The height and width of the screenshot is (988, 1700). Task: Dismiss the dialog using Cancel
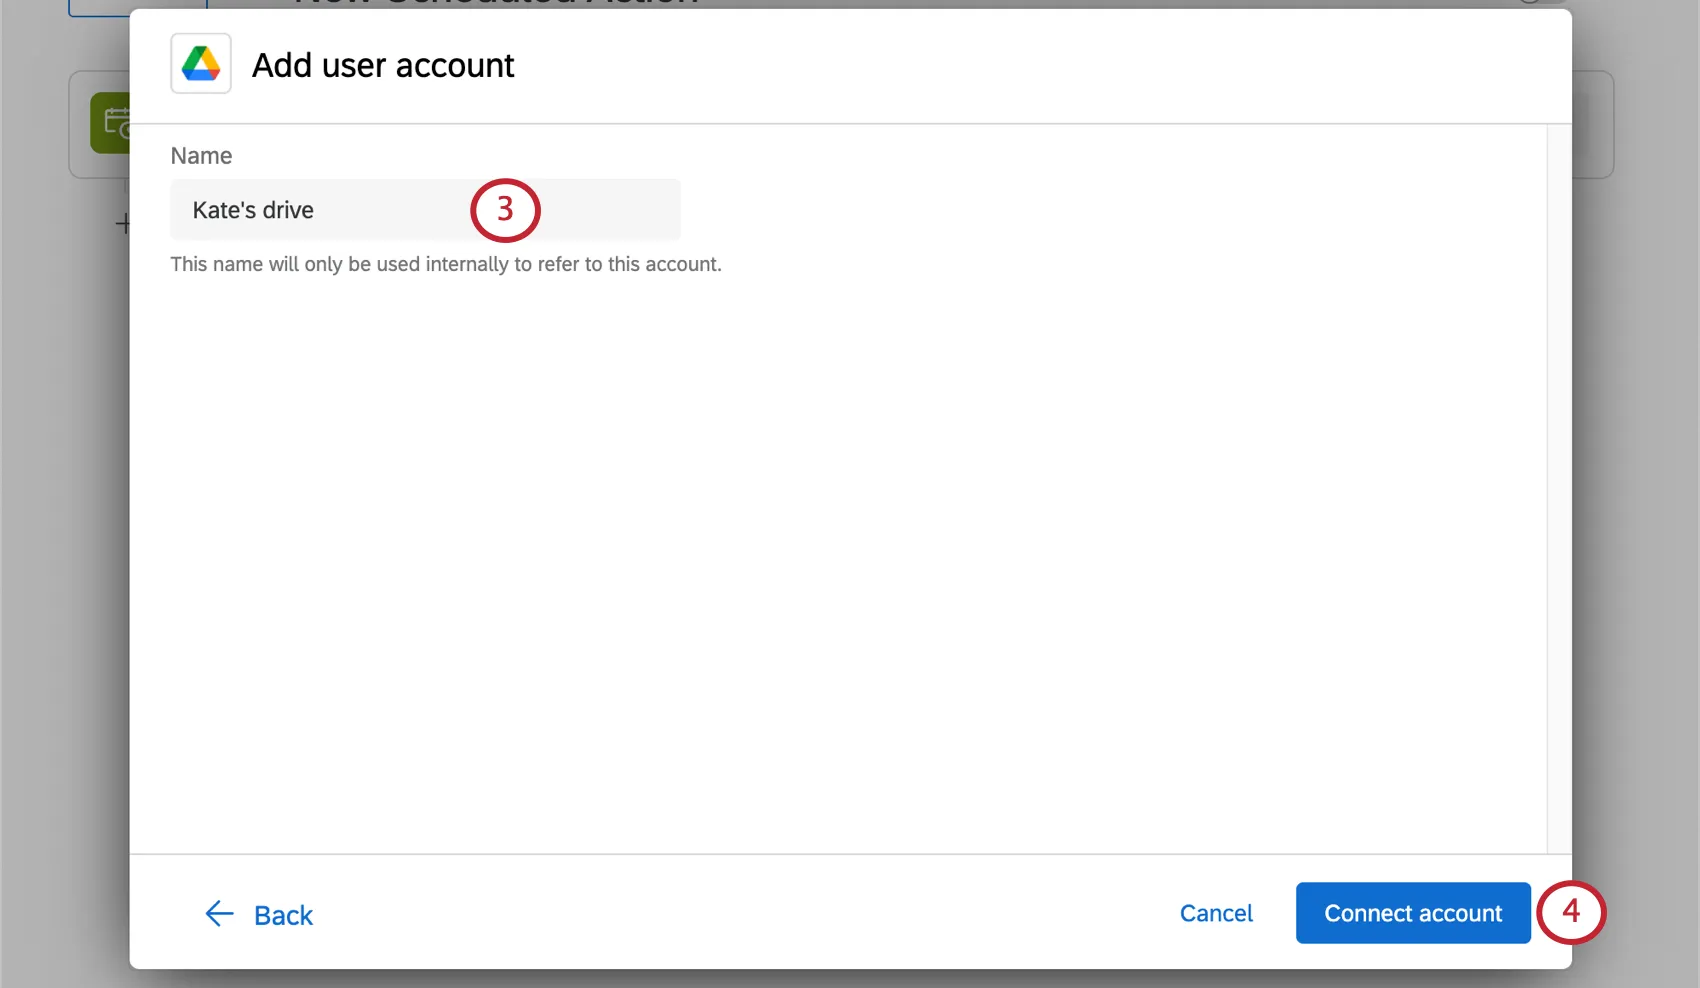click(1215, 913)
